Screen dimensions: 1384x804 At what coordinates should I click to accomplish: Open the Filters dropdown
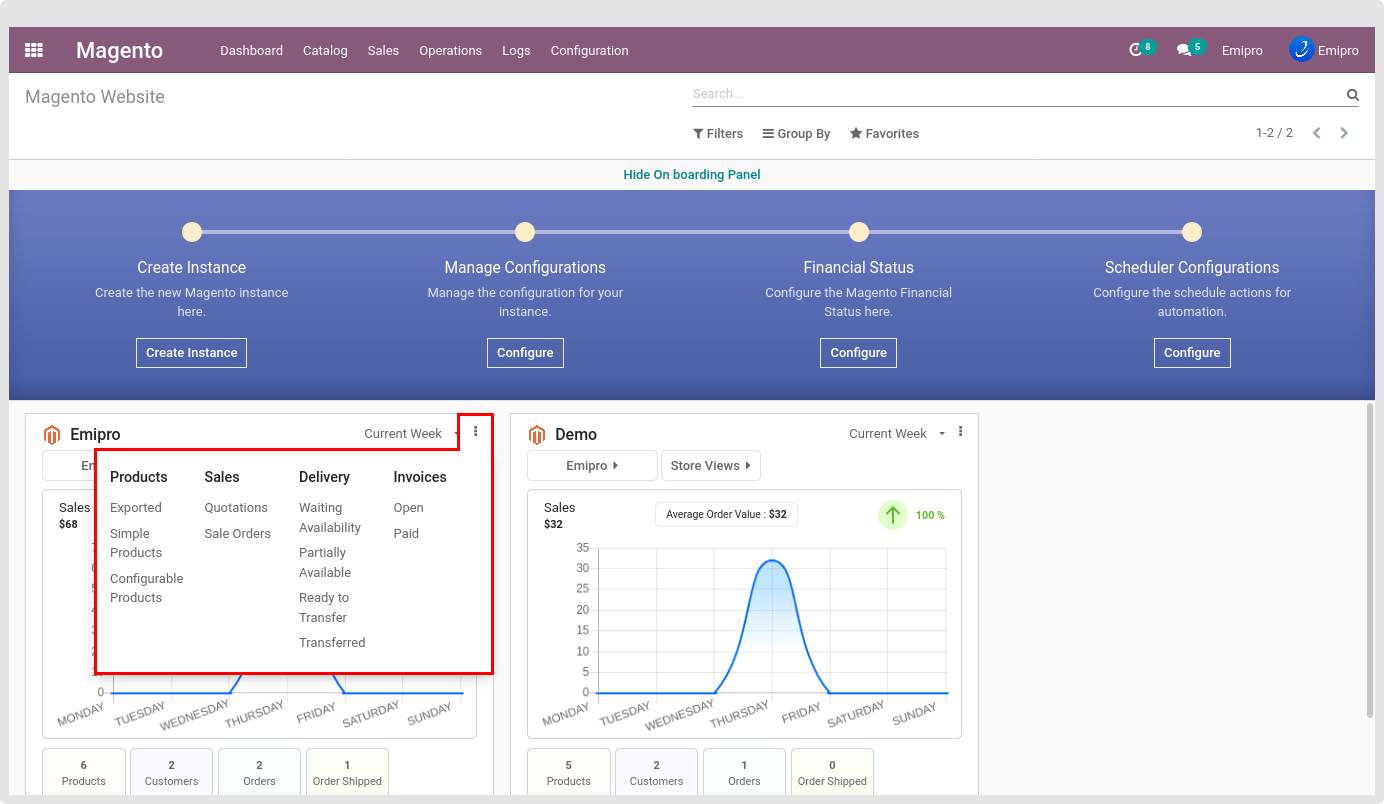tap(718, 133)
